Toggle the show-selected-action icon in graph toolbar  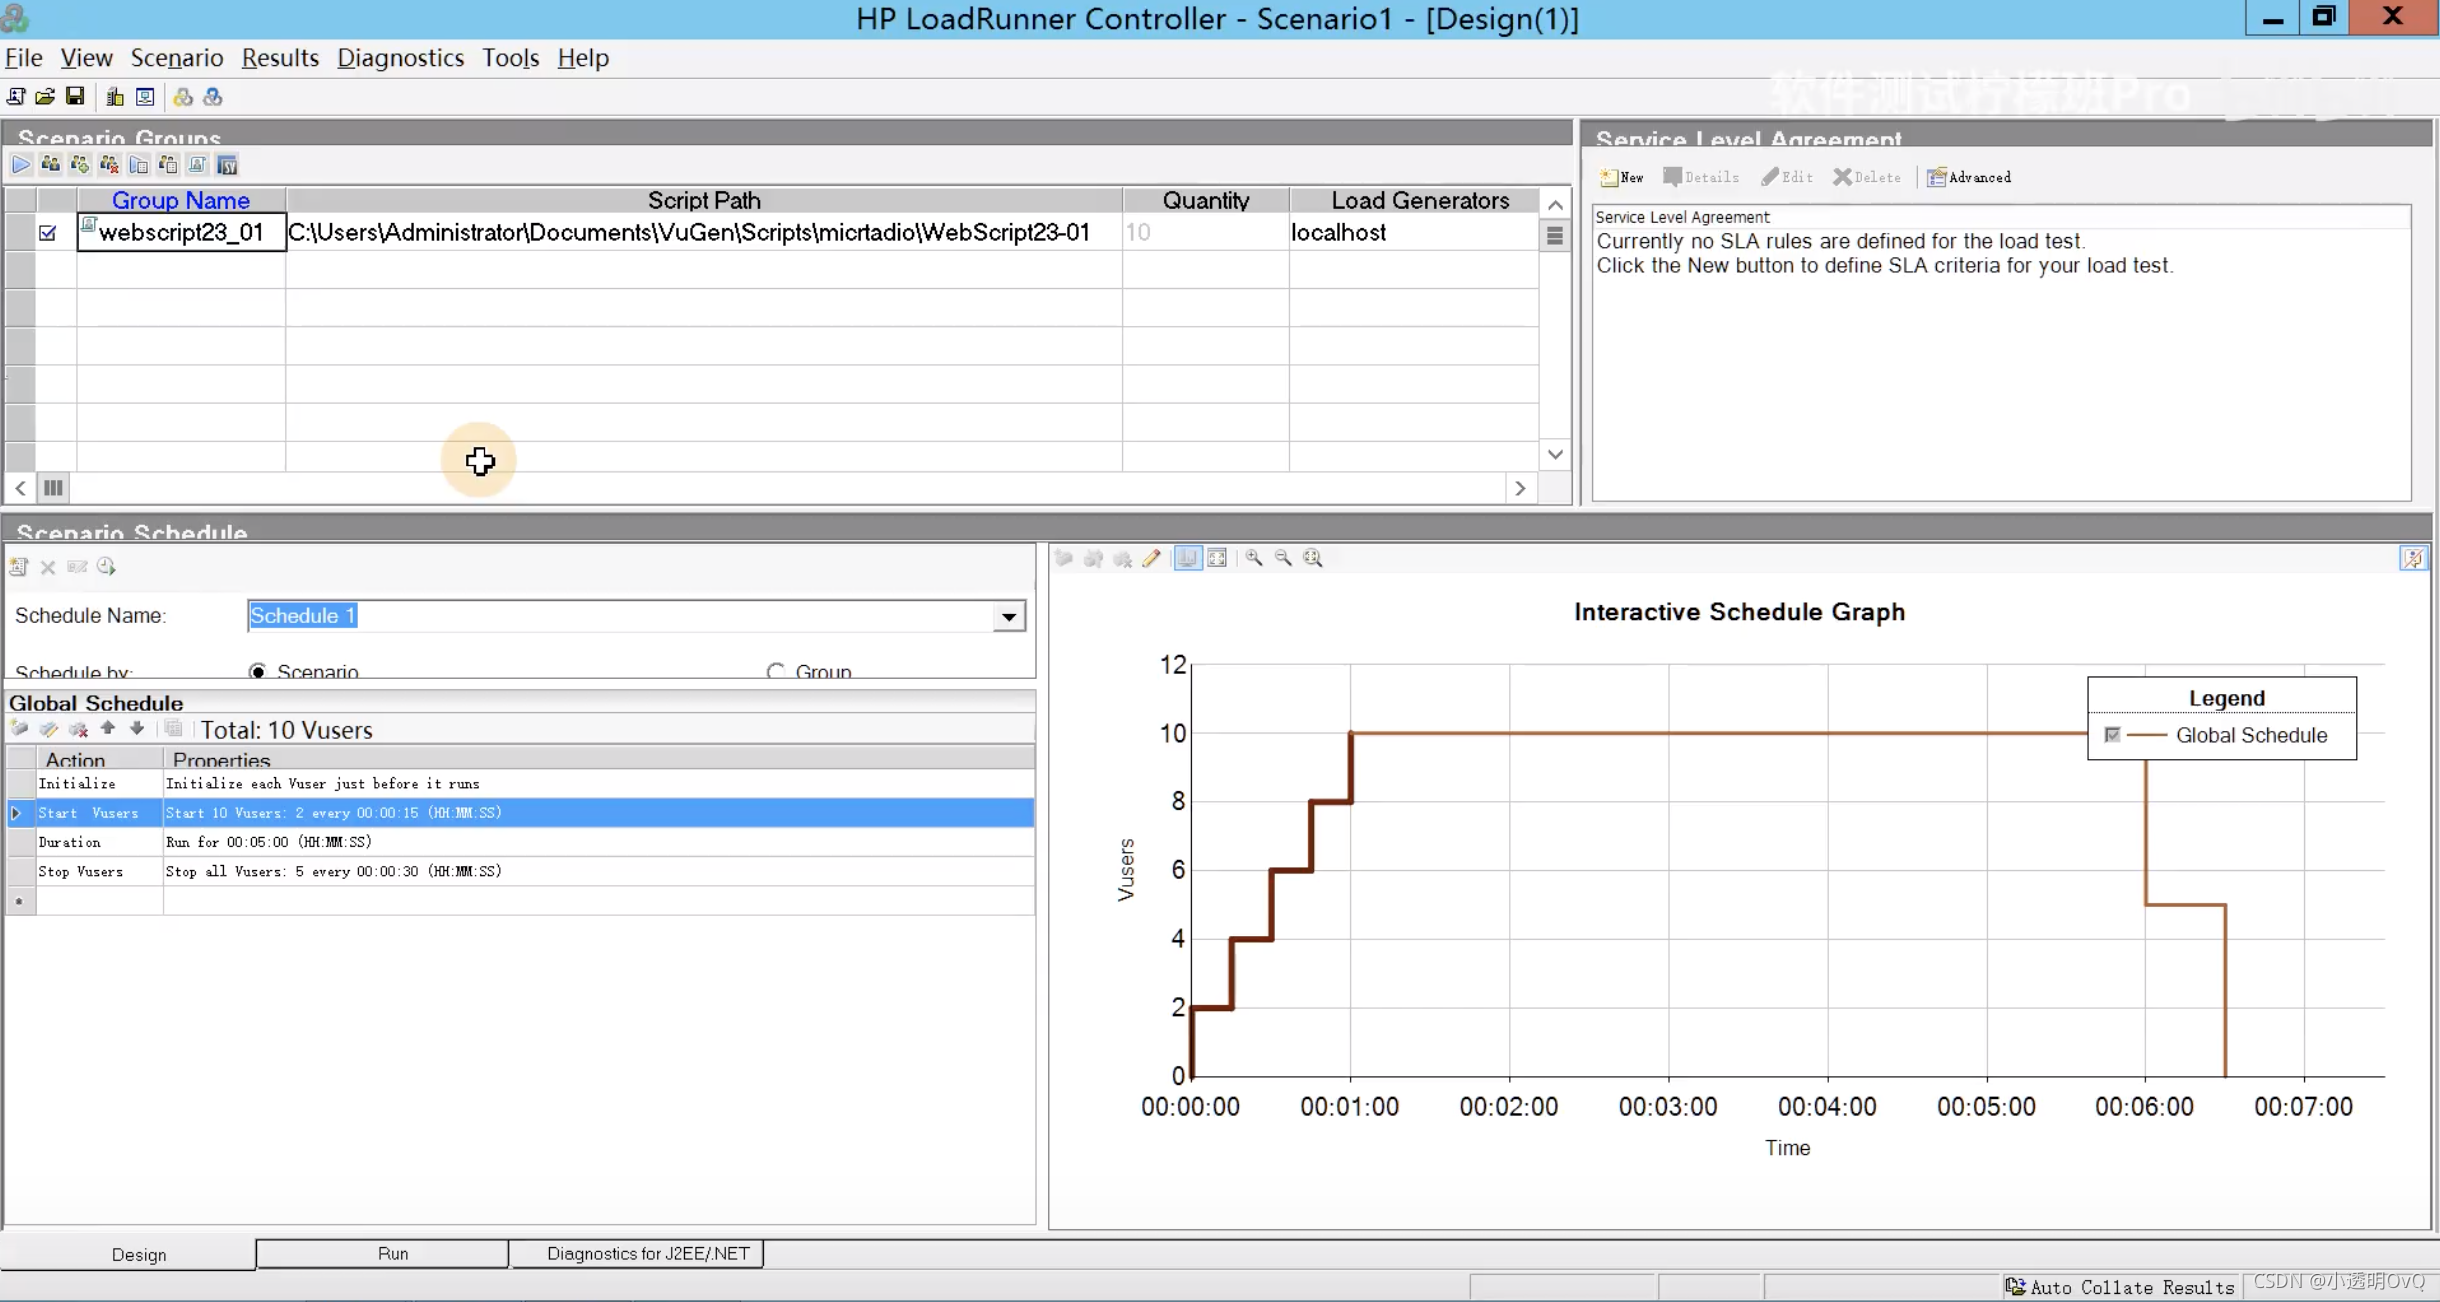click(x=1187, y=558)
